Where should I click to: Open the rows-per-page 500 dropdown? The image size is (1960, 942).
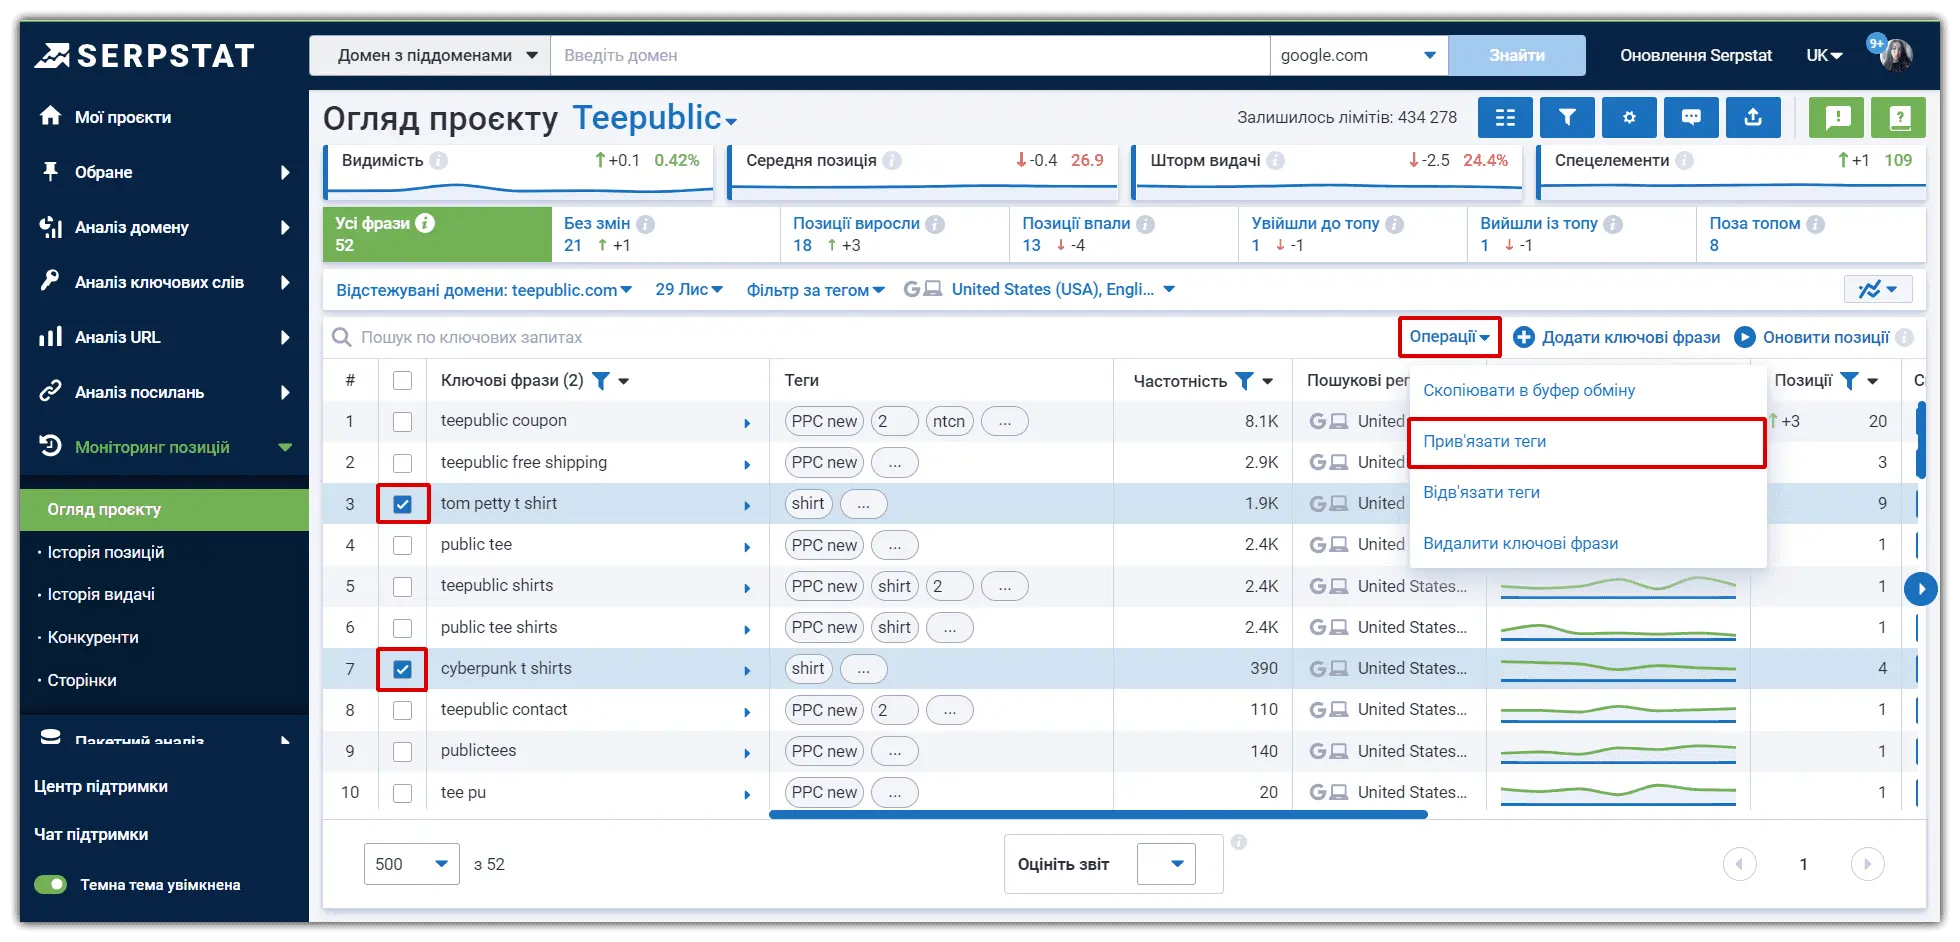[411, 864]
